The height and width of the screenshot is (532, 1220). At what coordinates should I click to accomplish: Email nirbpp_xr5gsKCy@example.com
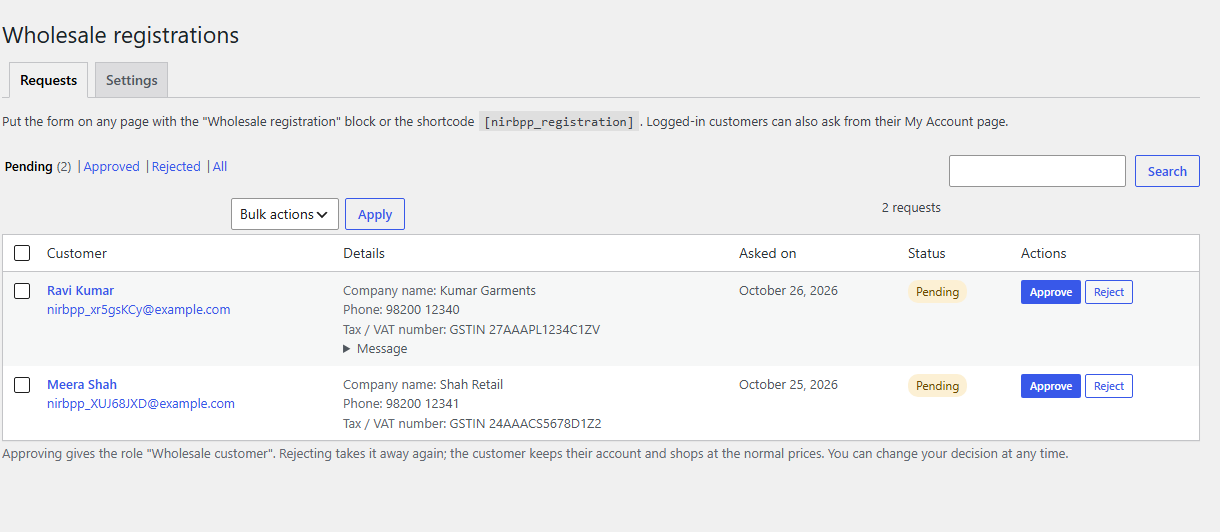tap(139, 310)
